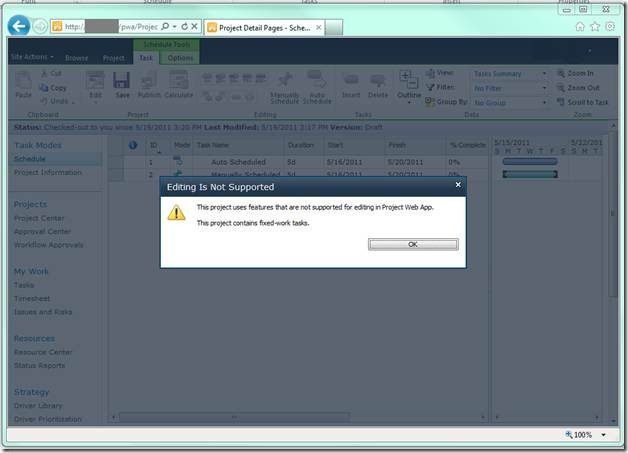Click the Auto Scheduled Gantt bar

530,161
